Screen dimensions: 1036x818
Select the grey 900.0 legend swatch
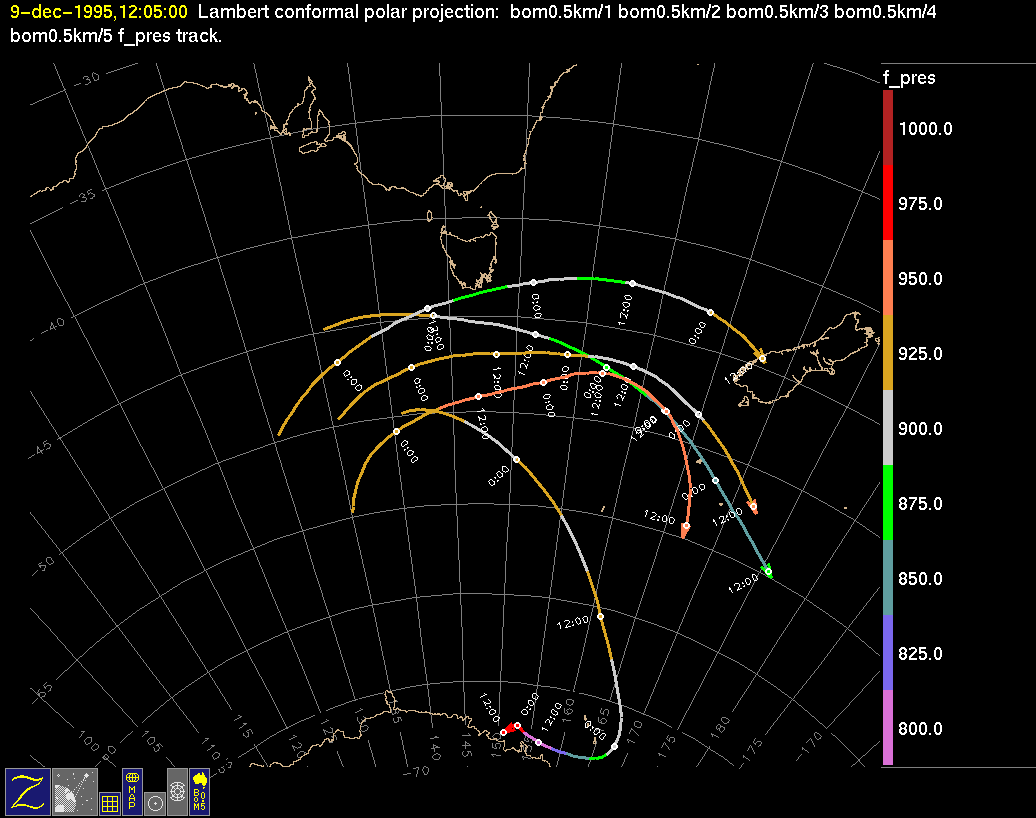tap(888, 428)
